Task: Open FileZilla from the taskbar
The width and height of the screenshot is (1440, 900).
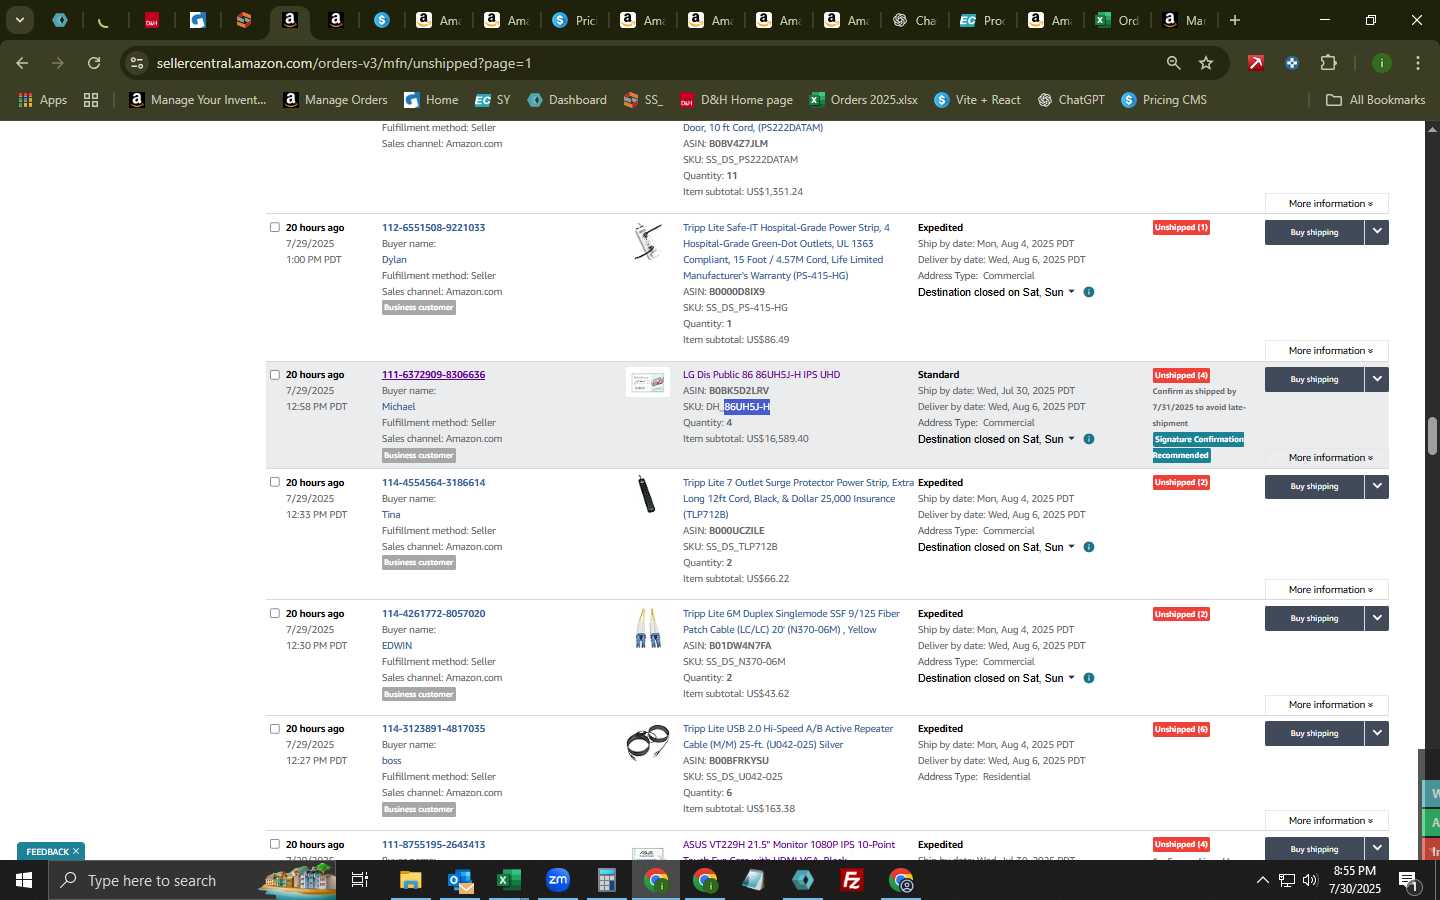Action: point(852,880)
